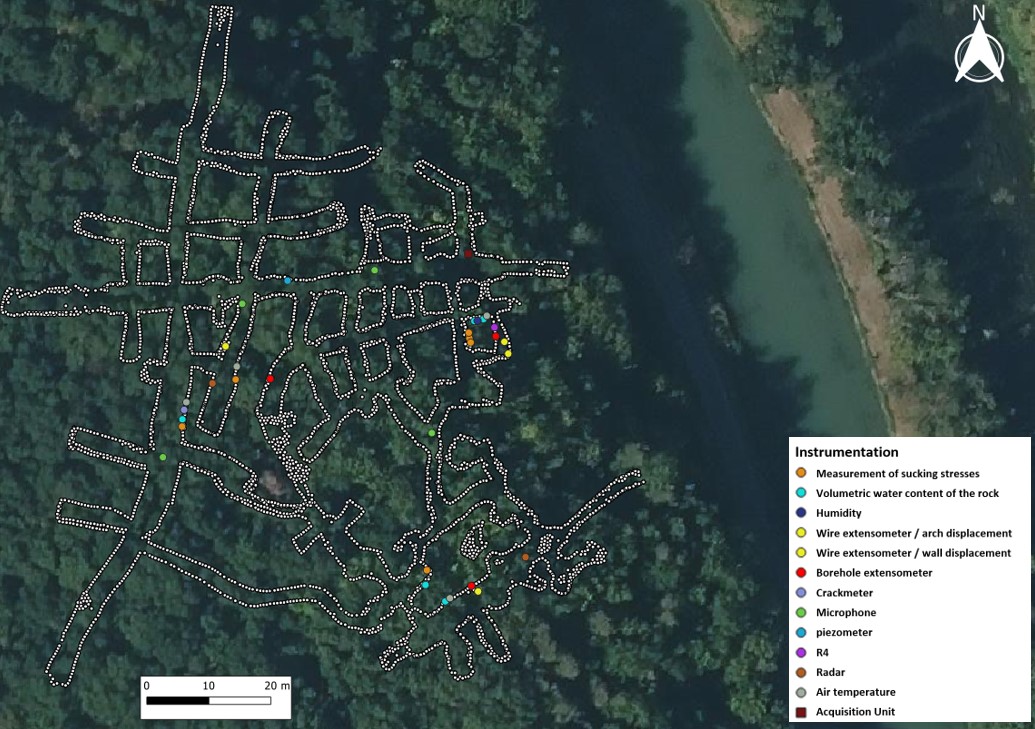The width and height of the screenshot is (1035, 729).
Task: Click the red borehole extensometer marker below R4 marker
Action: (x=496, y=336)
